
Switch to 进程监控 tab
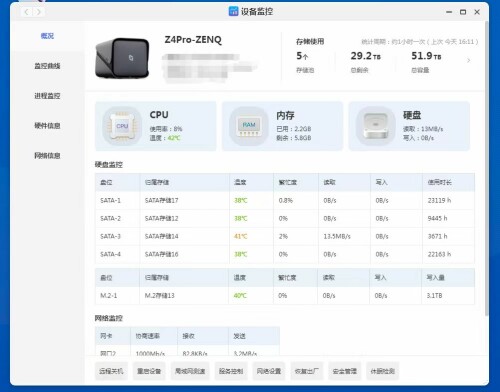[47, 96]
